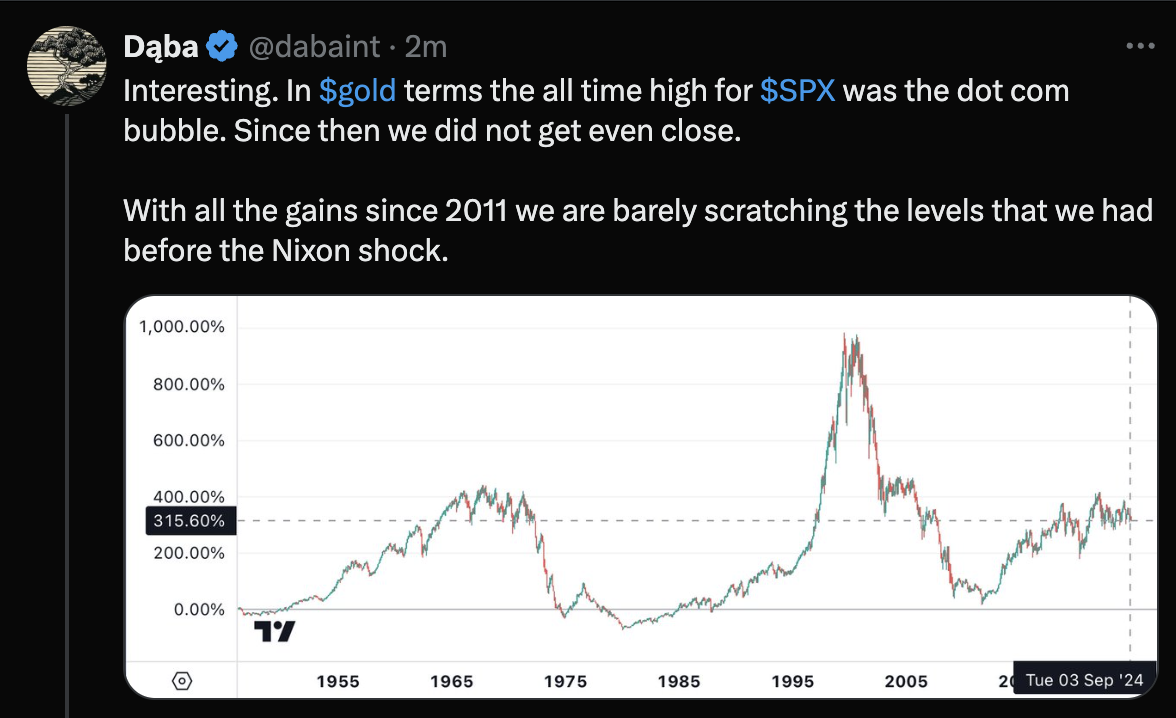This screenshot has height=718, width=1176.
Task: Click the 1995 label on time axis
Action: 793,681
